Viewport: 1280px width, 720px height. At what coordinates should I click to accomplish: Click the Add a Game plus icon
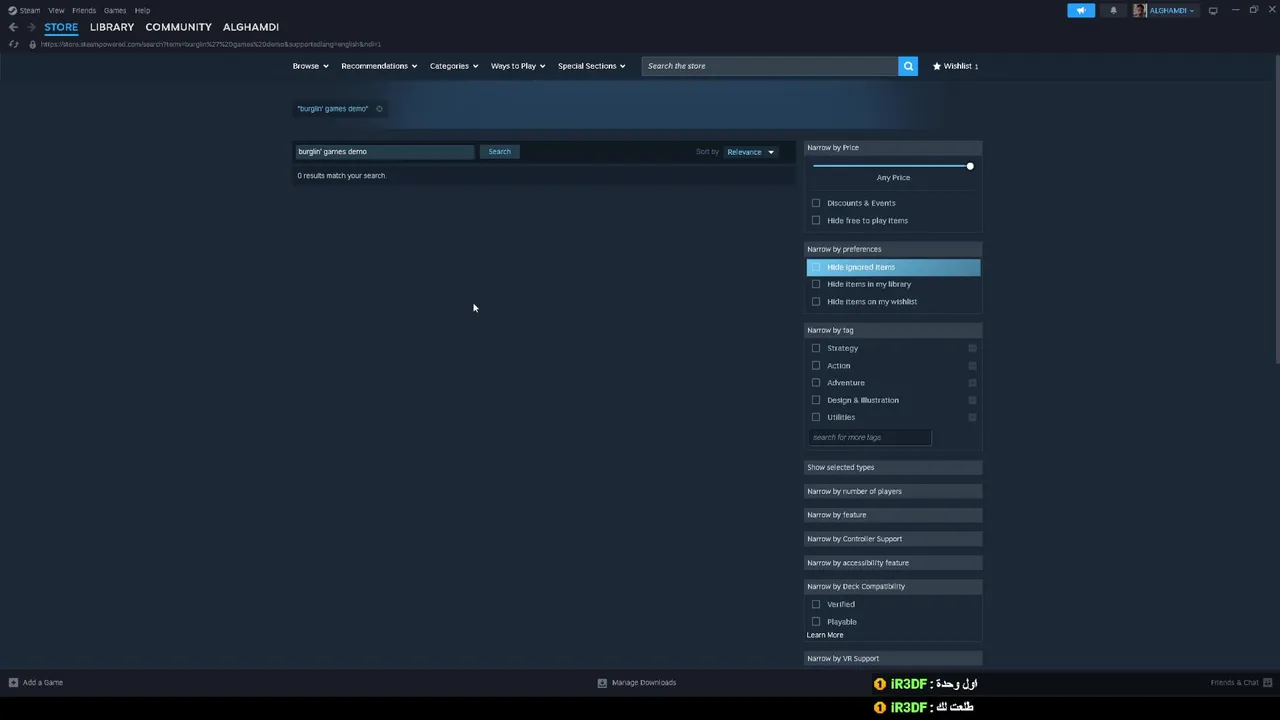point(13,682)
